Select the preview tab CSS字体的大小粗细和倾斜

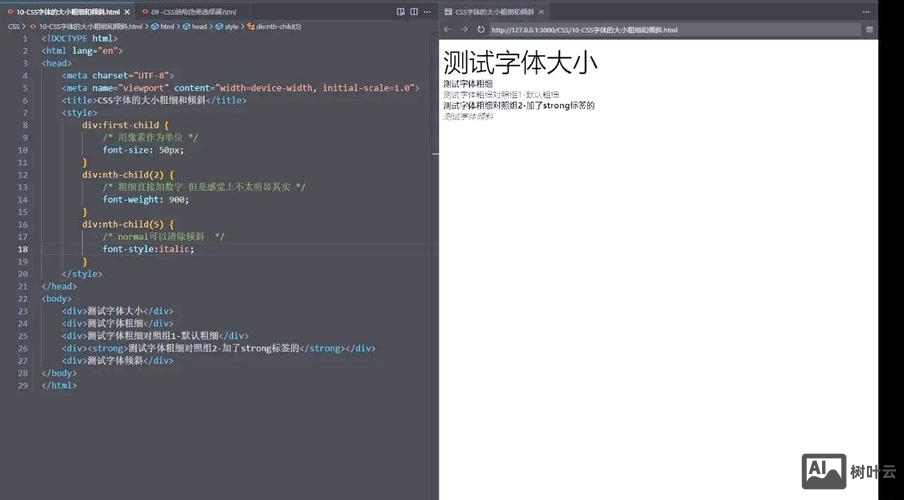click(x=494, y=12)
